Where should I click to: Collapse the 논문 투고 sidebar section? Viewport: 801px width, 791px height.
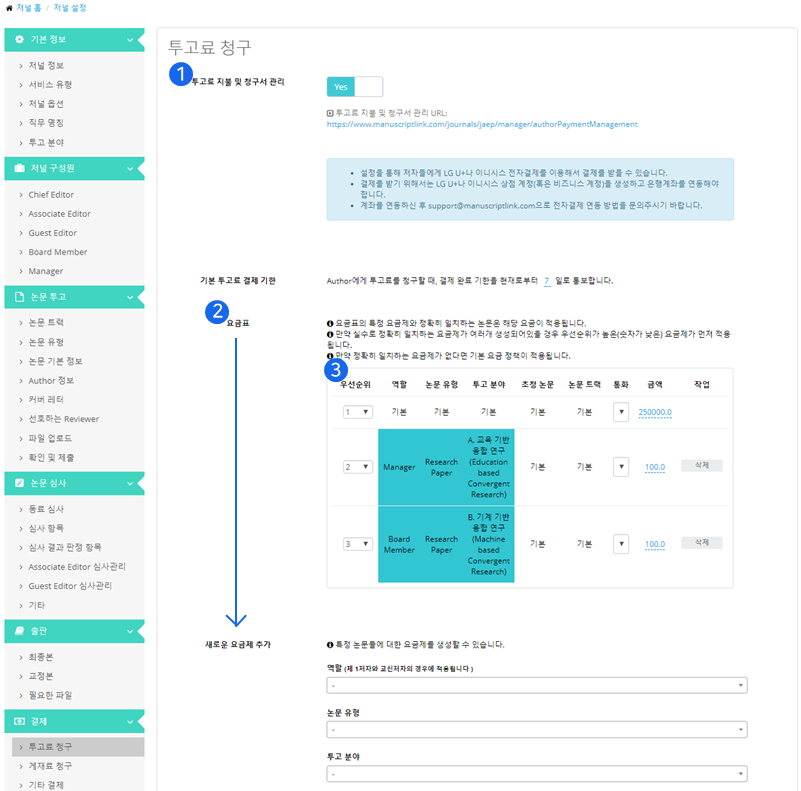point(130,297)
